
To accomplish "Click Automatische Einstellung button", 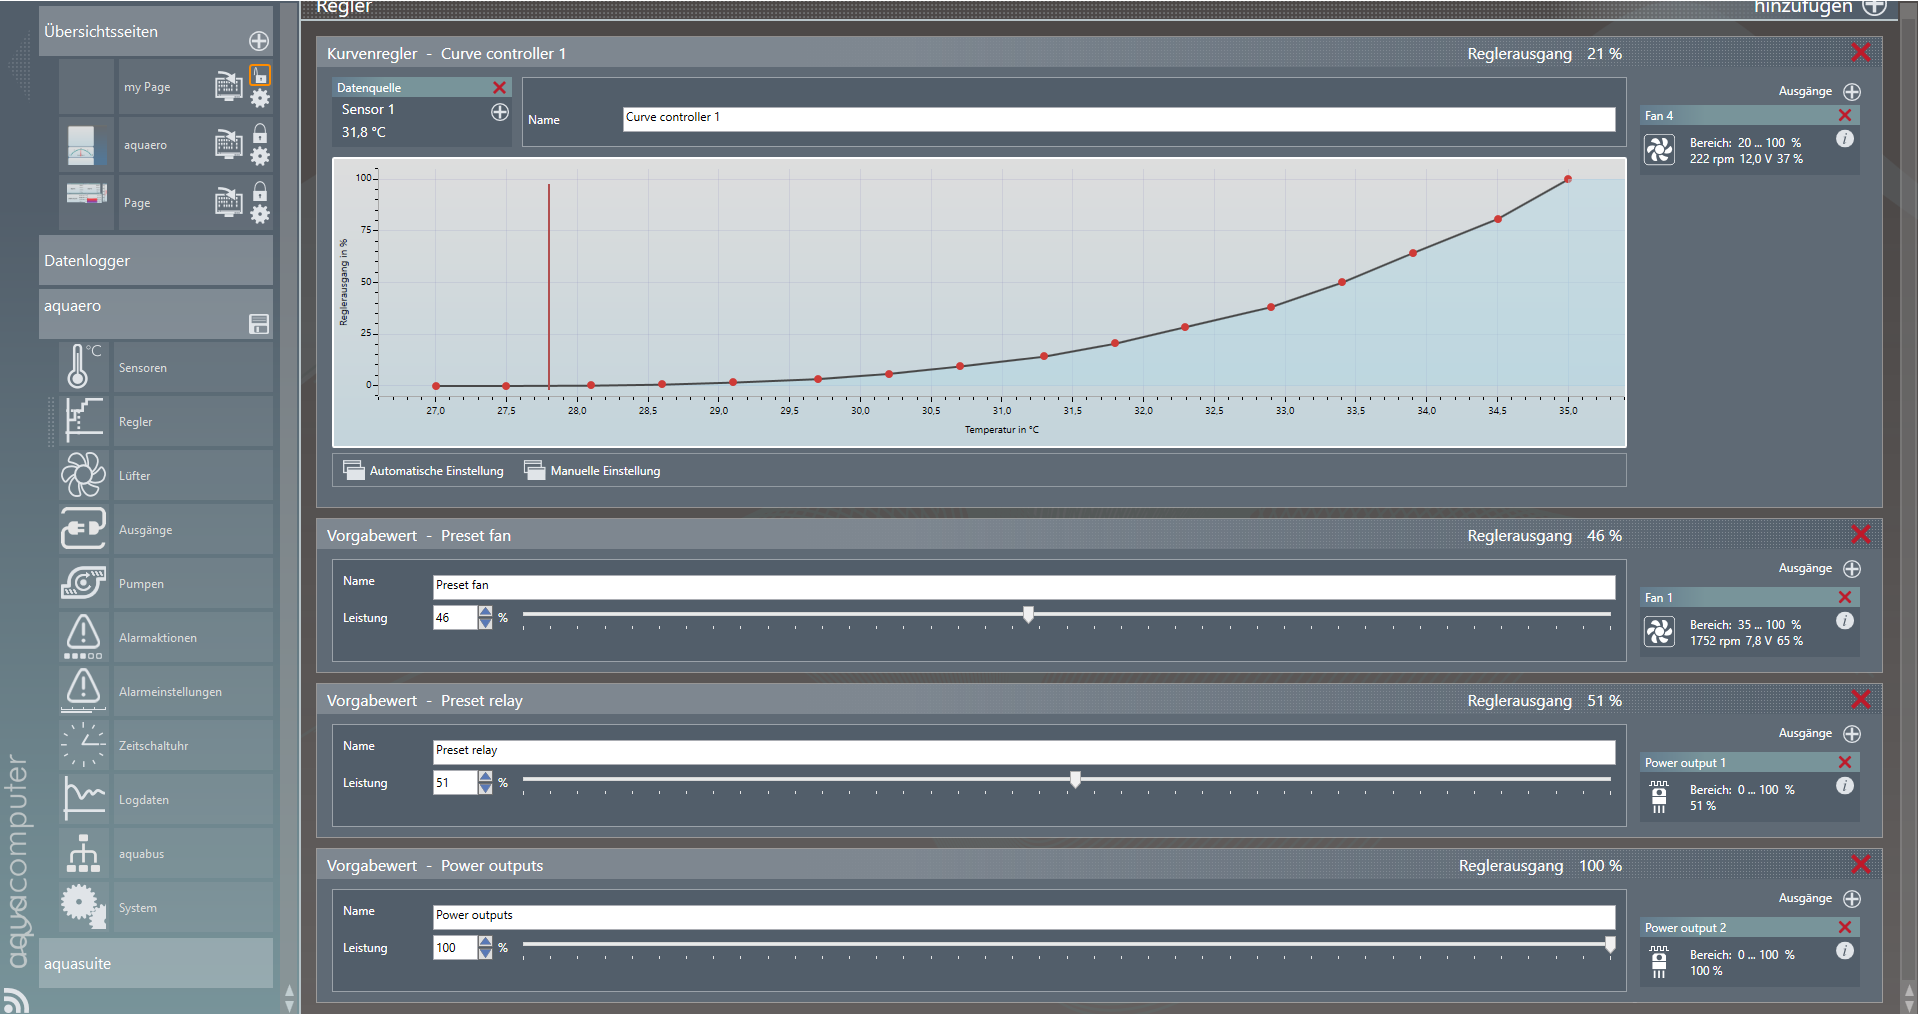I will (424, 470).
